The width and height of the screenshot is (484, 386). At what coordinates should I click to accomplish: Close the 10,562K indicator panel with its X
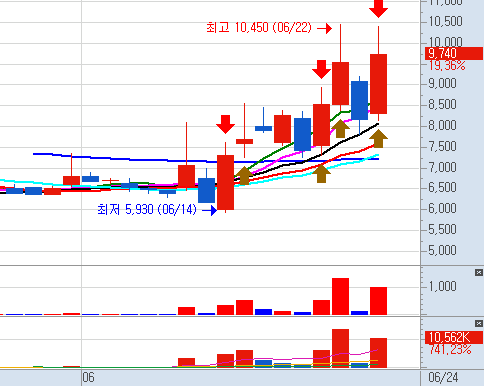[479, 323]
